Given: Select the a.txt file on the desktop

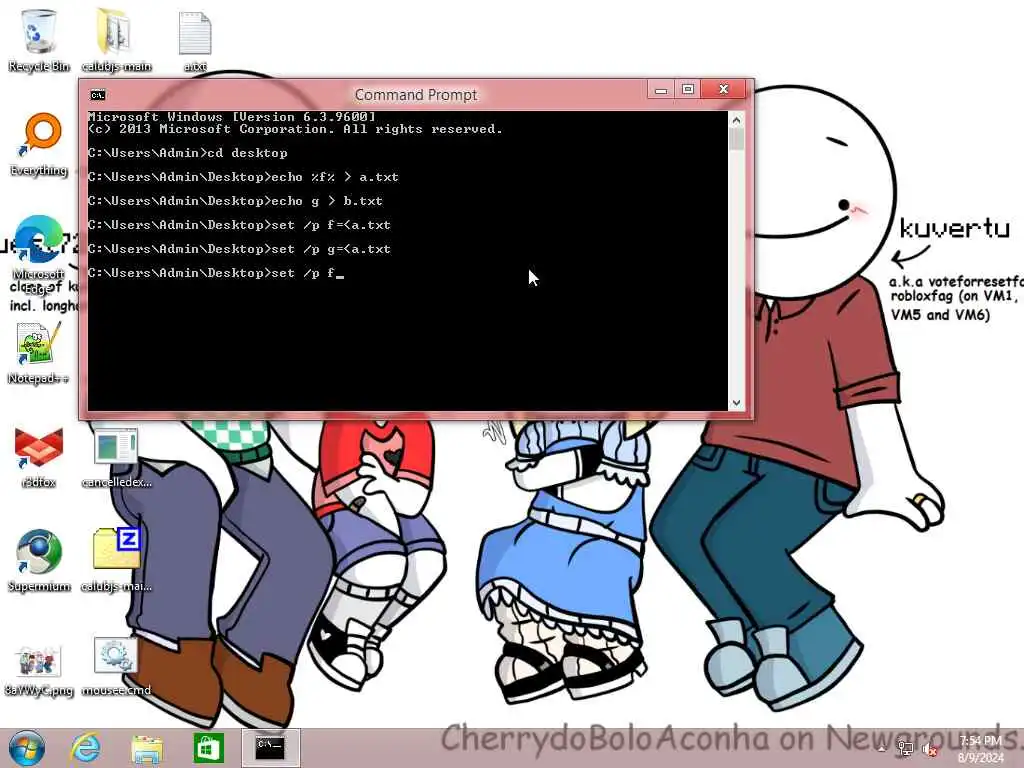Looking at the screenshot, I should (195, 40).
